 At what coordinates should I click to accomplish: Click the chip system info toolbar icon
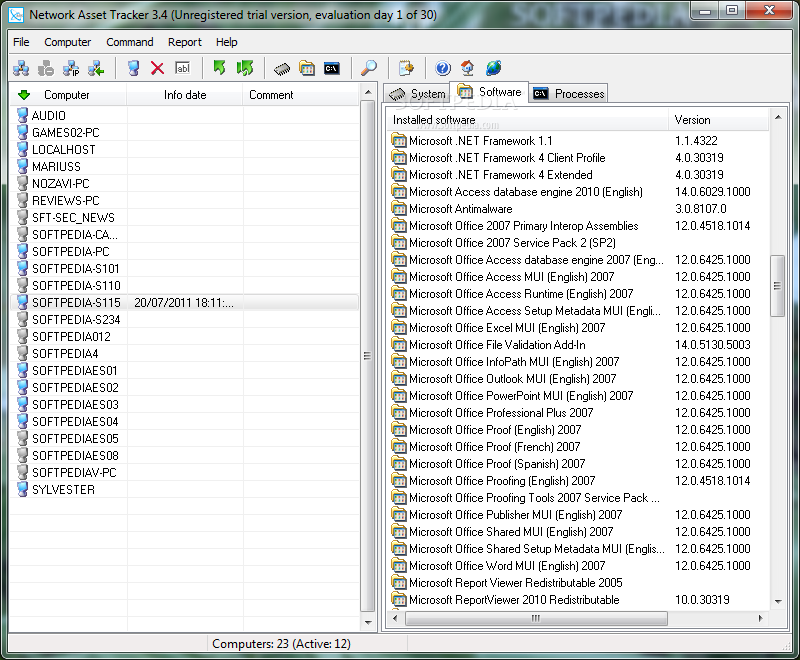point(282,68)
